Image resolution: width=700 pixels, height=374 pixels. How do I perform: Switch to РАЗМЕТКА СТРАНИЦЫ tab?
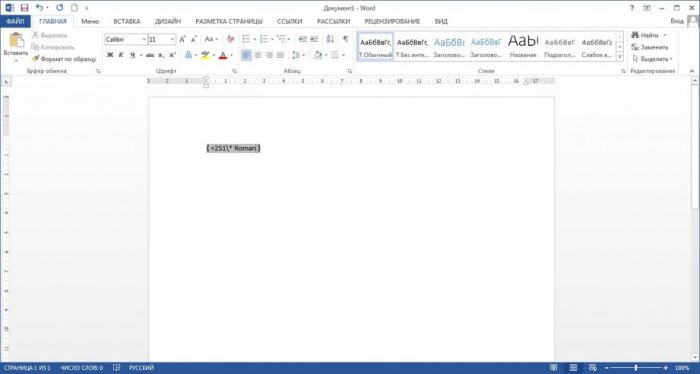coord(229,21)
